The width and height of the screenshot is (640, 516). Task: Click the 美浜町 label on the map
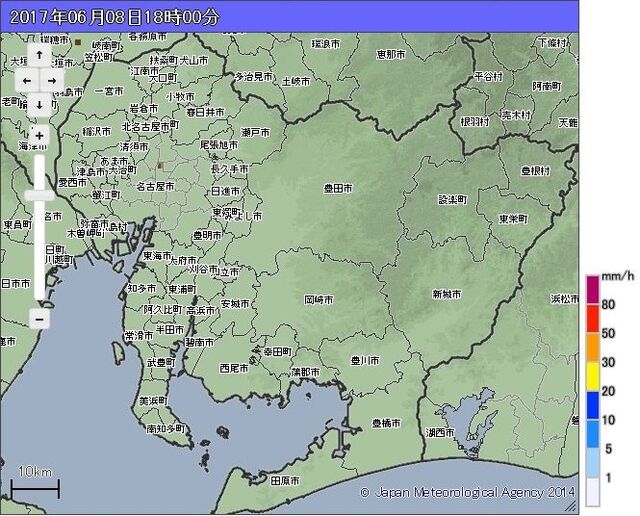pyautogui.click(x=153, y=401)
